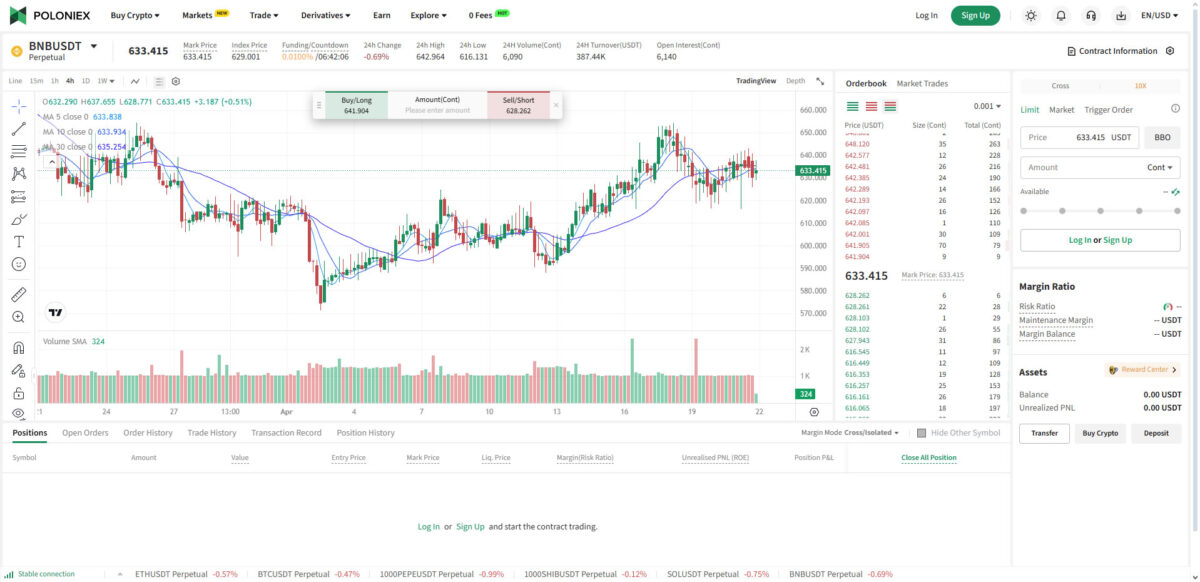This screenshot has width=1200, height=582.
Task: Open chart time zone settings icon
Action: [x=814, y=411]
